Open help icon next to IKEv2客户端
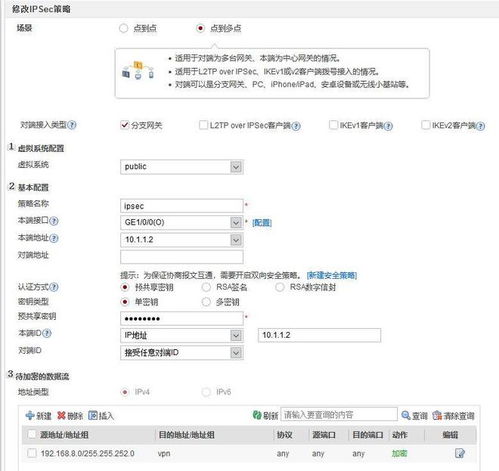499x471 pixels. coord(480,126)
